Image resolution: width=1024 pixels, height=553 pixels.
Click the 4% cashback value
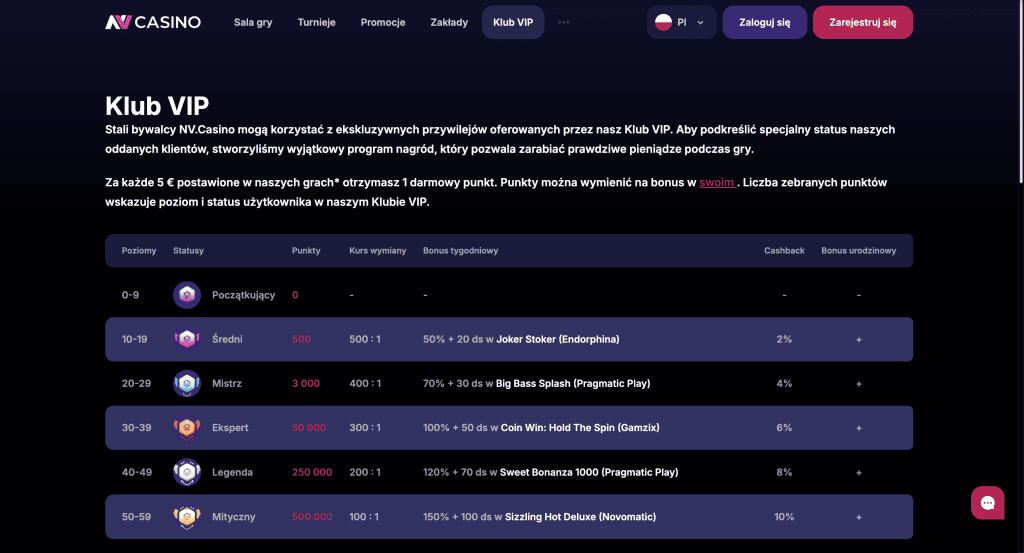784,384
